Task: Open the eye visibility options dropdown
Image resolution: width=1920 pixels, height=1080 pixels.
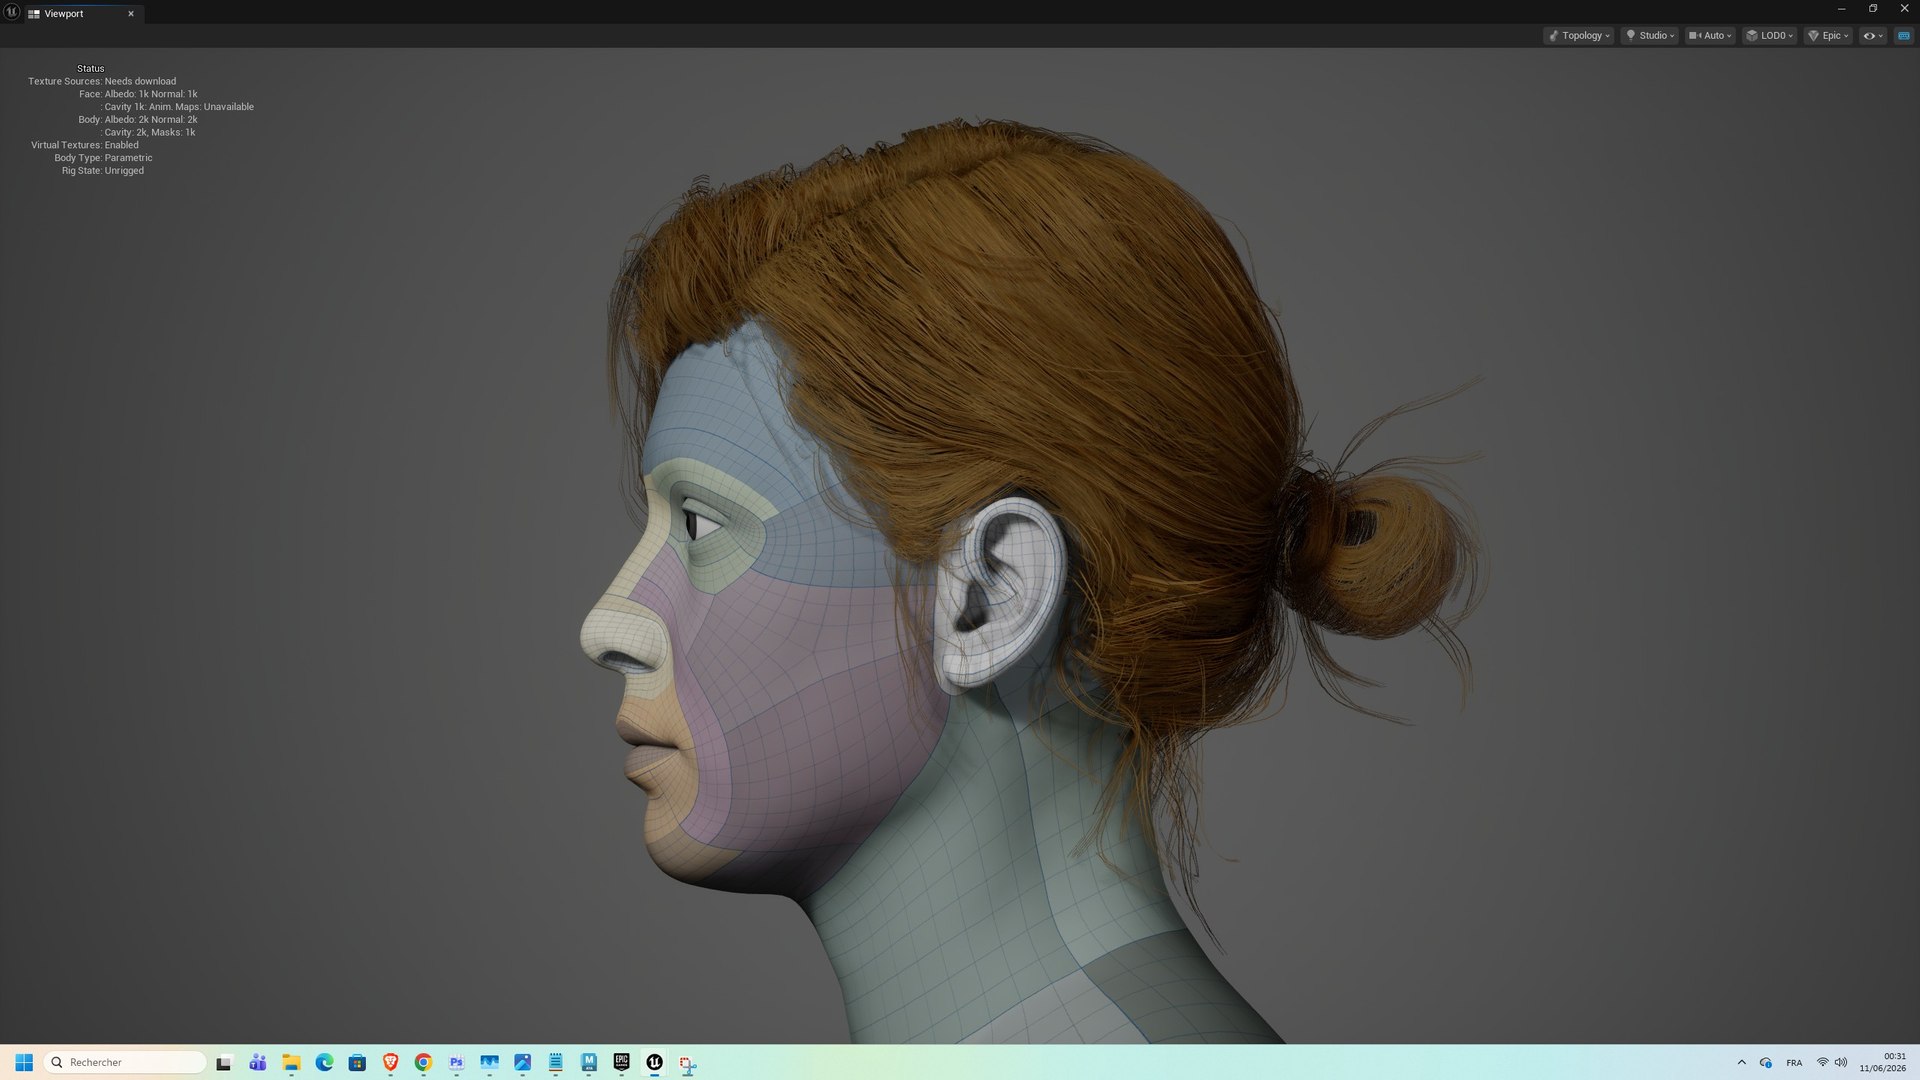Action: [1872, 36]
